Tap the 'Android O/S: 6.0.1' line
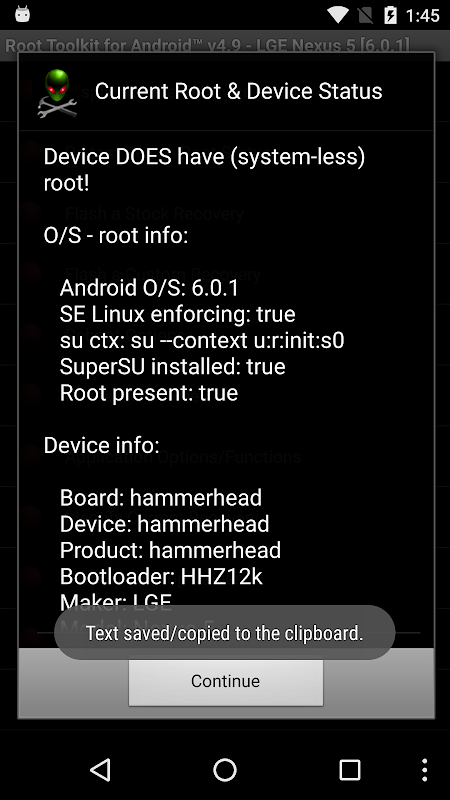This screenshot has height=800, width=450. click(x=149, y=288)
